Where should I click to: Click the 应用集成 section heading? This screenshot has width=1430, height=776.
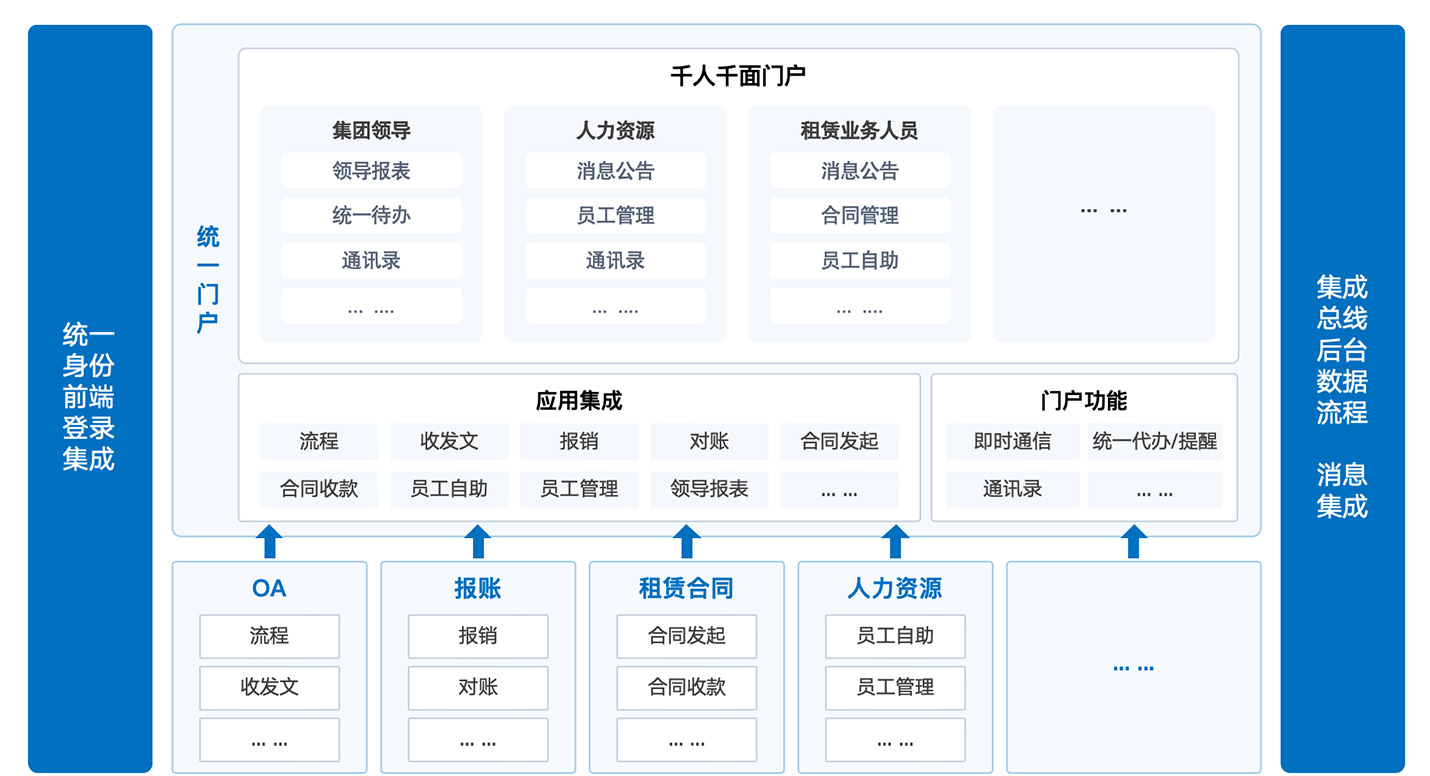pyautogui.click(x=579, y=401)
